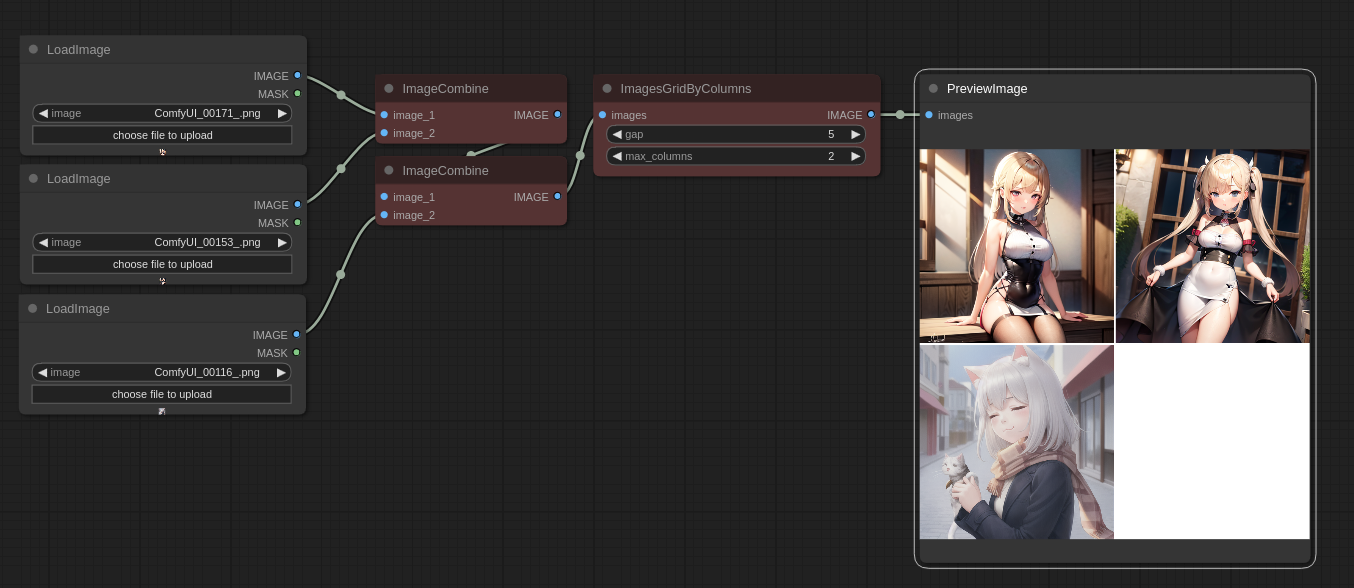
Task: Click the IMAGE output port of the ComfyUI_00153_ LoadImage node
Action: [x=297, y=204]
